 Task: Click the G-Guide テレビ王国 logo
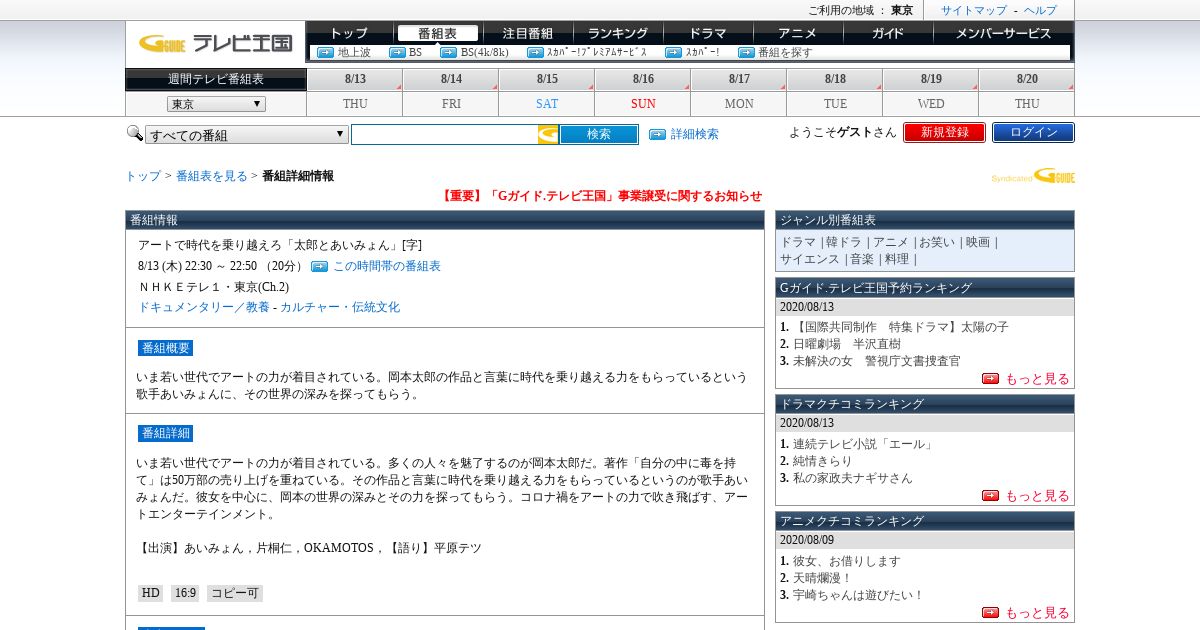pyautogui.click(x=215, y=43)
